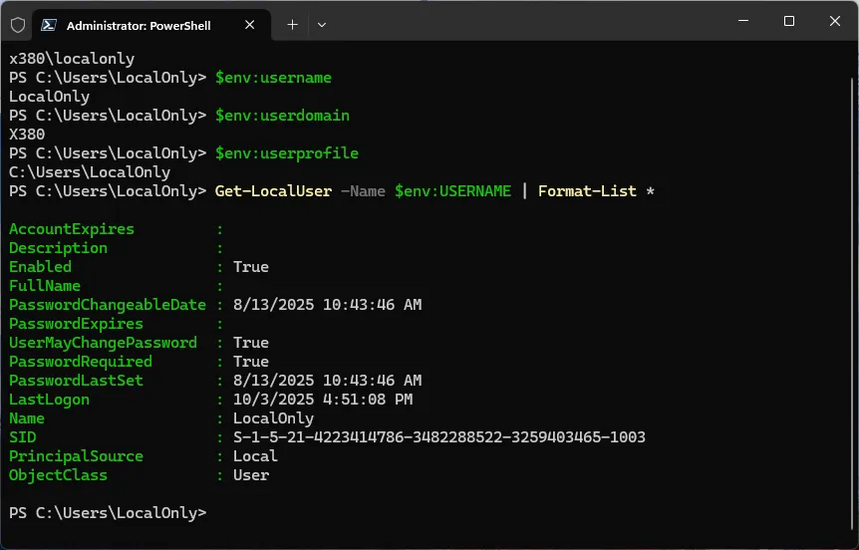This screenshot has height=550, width=859.
Task: Expand the new tab profile dropdown
Action: pyautogui.click(x=322, y=24)
